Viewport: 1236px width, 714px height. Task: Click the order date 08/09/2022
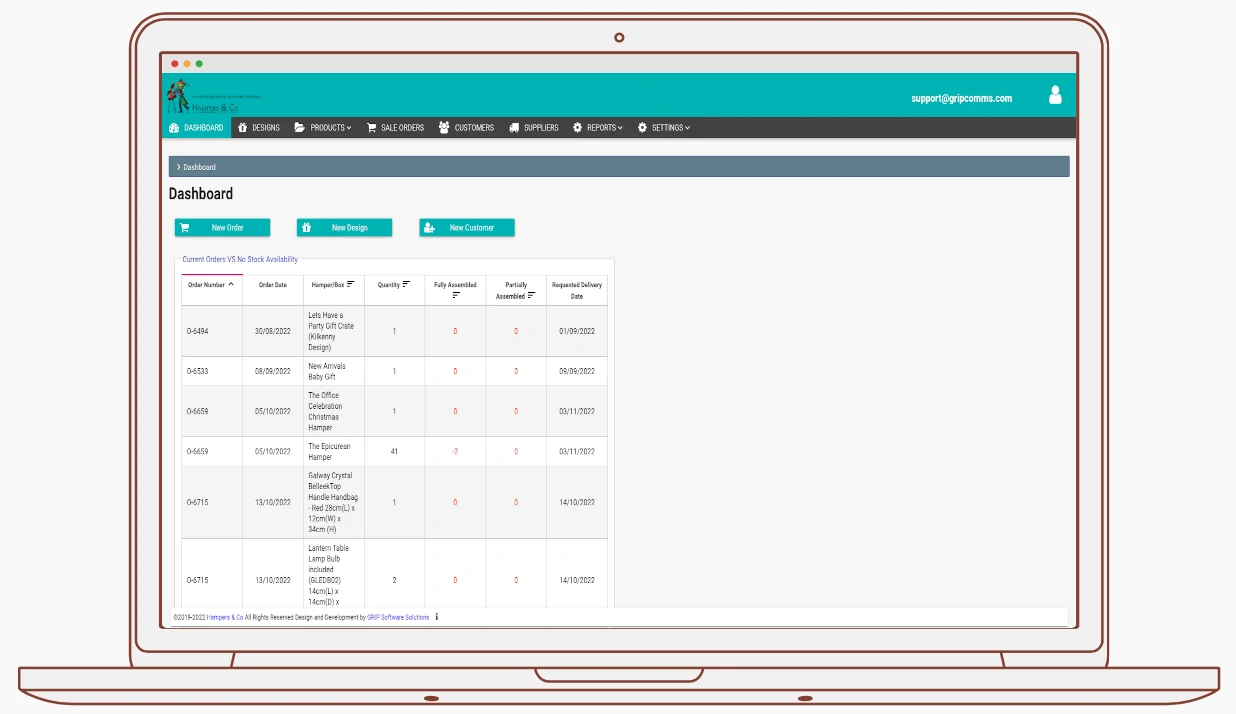point(273,371)
